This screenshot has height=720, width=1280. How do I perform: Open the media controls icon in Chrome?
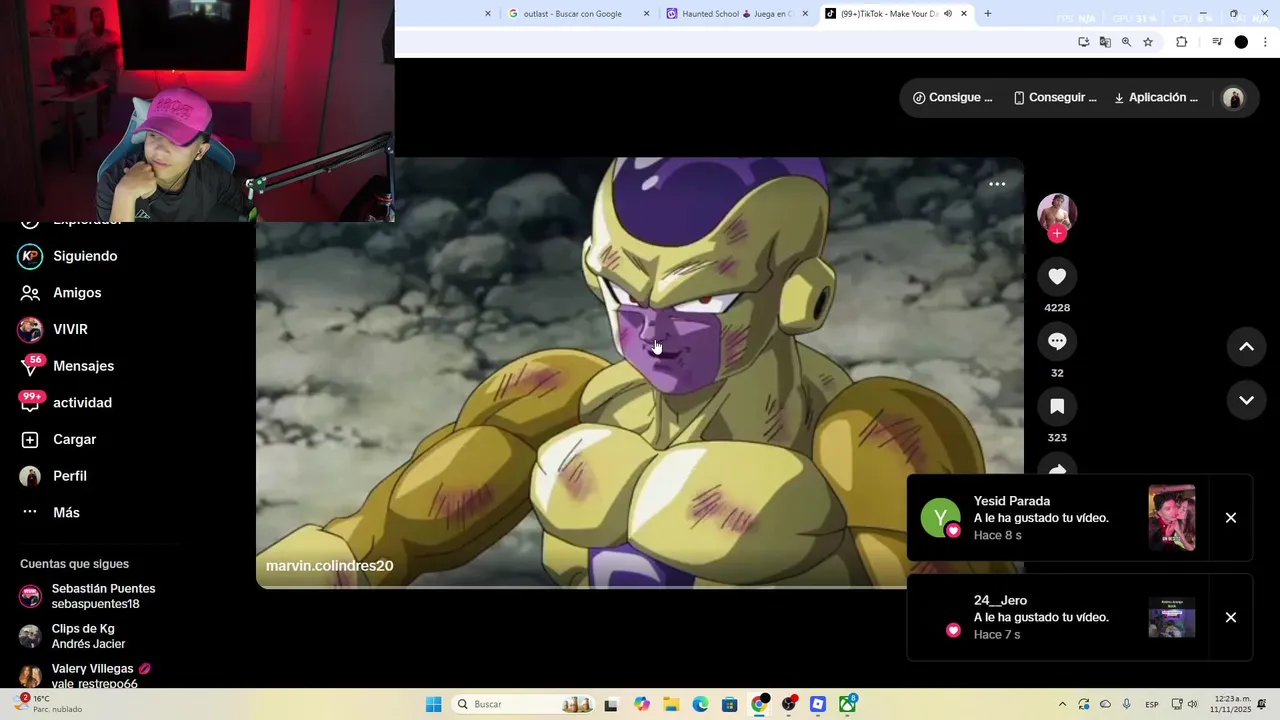(x=1217, y=42)
